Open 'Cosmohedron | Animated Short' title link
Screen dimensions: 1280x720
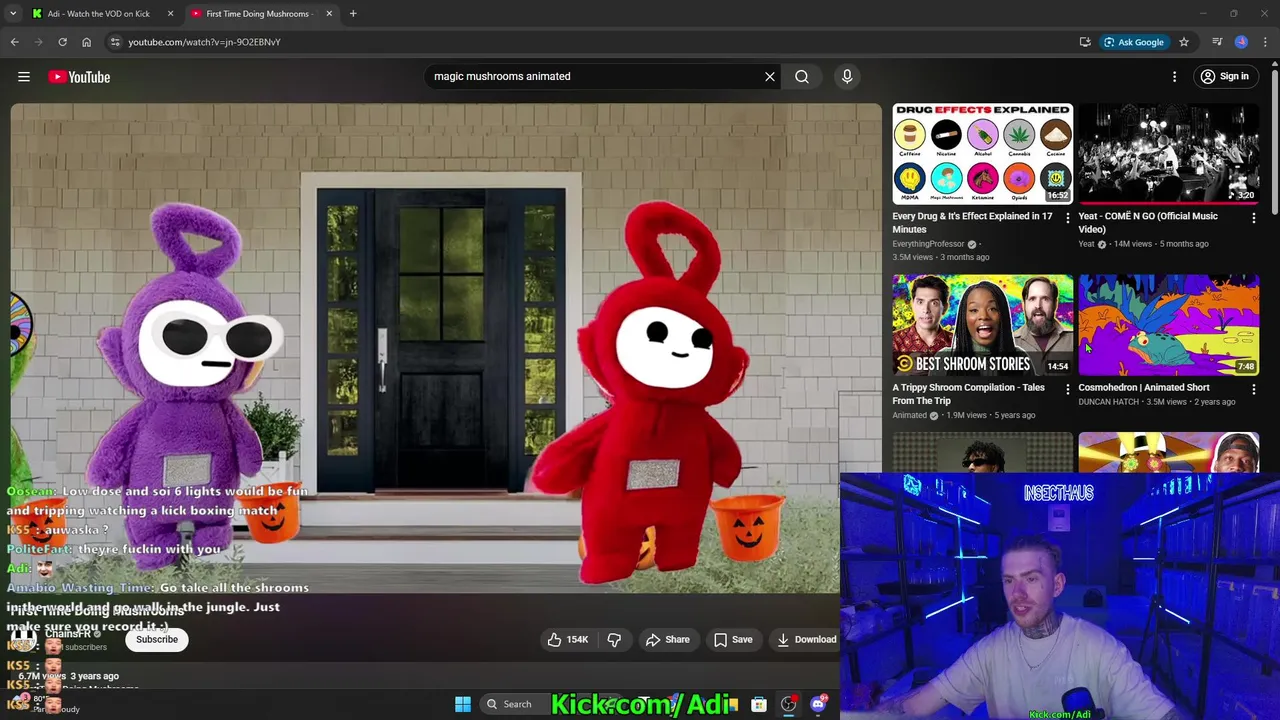[x=1143, y=387]
